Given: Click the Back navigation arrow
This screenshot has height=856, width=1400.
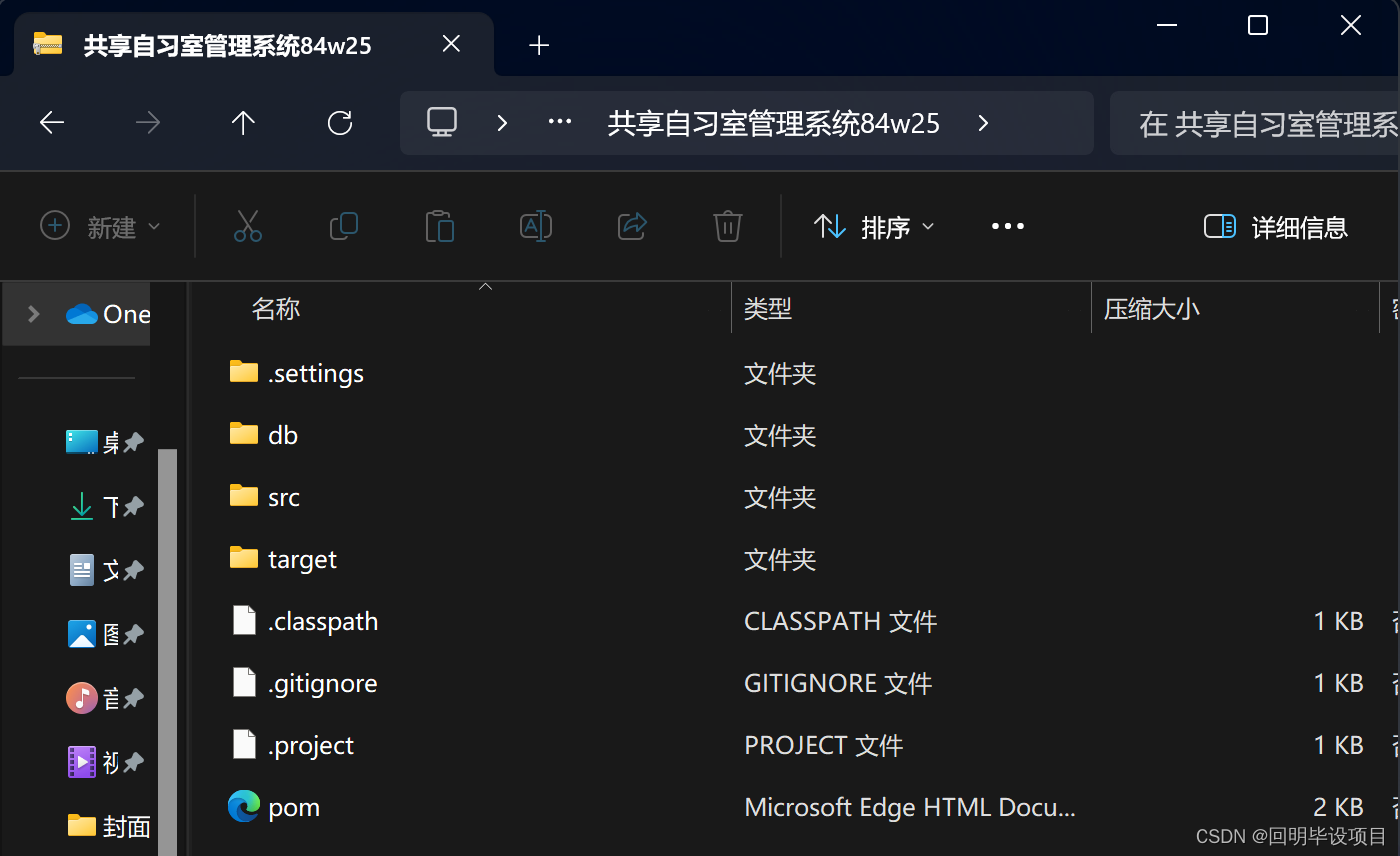Looking at the screenshot, I should point(51,122).
